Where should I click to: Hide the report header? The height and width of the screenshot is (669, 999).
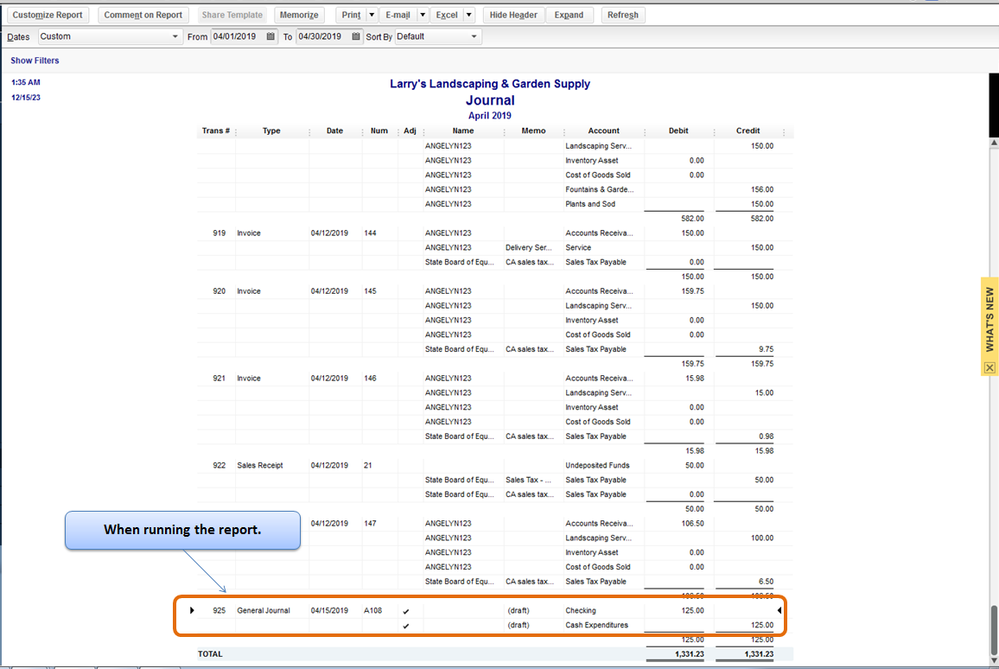click(514, 15)
